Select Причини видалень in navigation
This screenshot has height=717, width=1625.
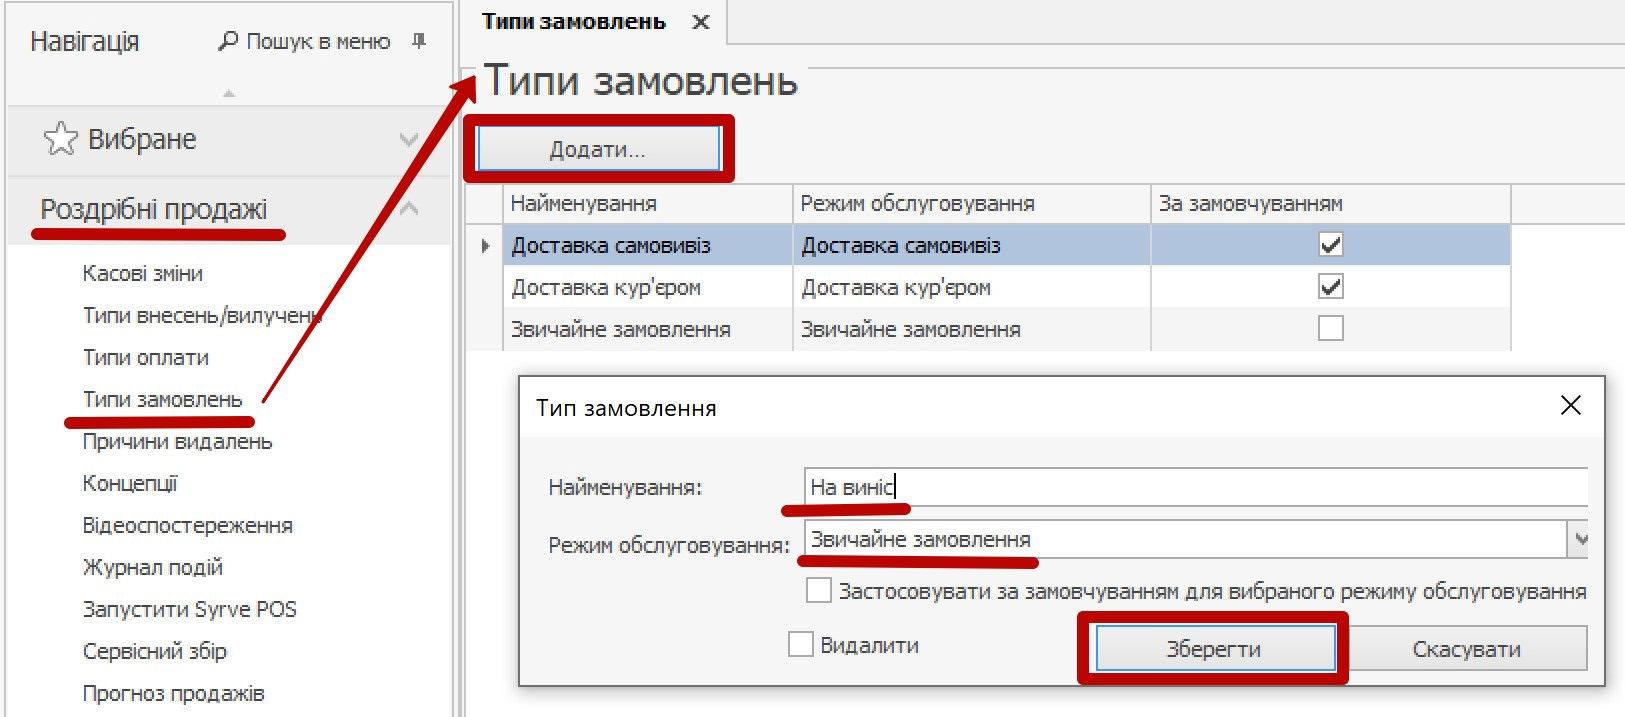pyautogui.click(x=177, y=441)
